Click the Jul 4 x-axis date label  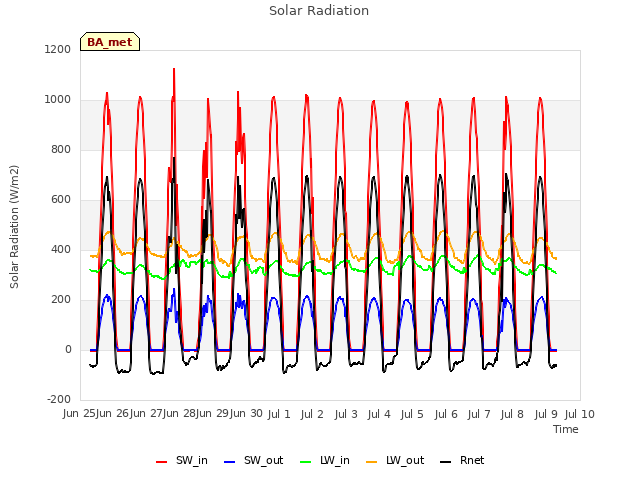coord(379,415)
